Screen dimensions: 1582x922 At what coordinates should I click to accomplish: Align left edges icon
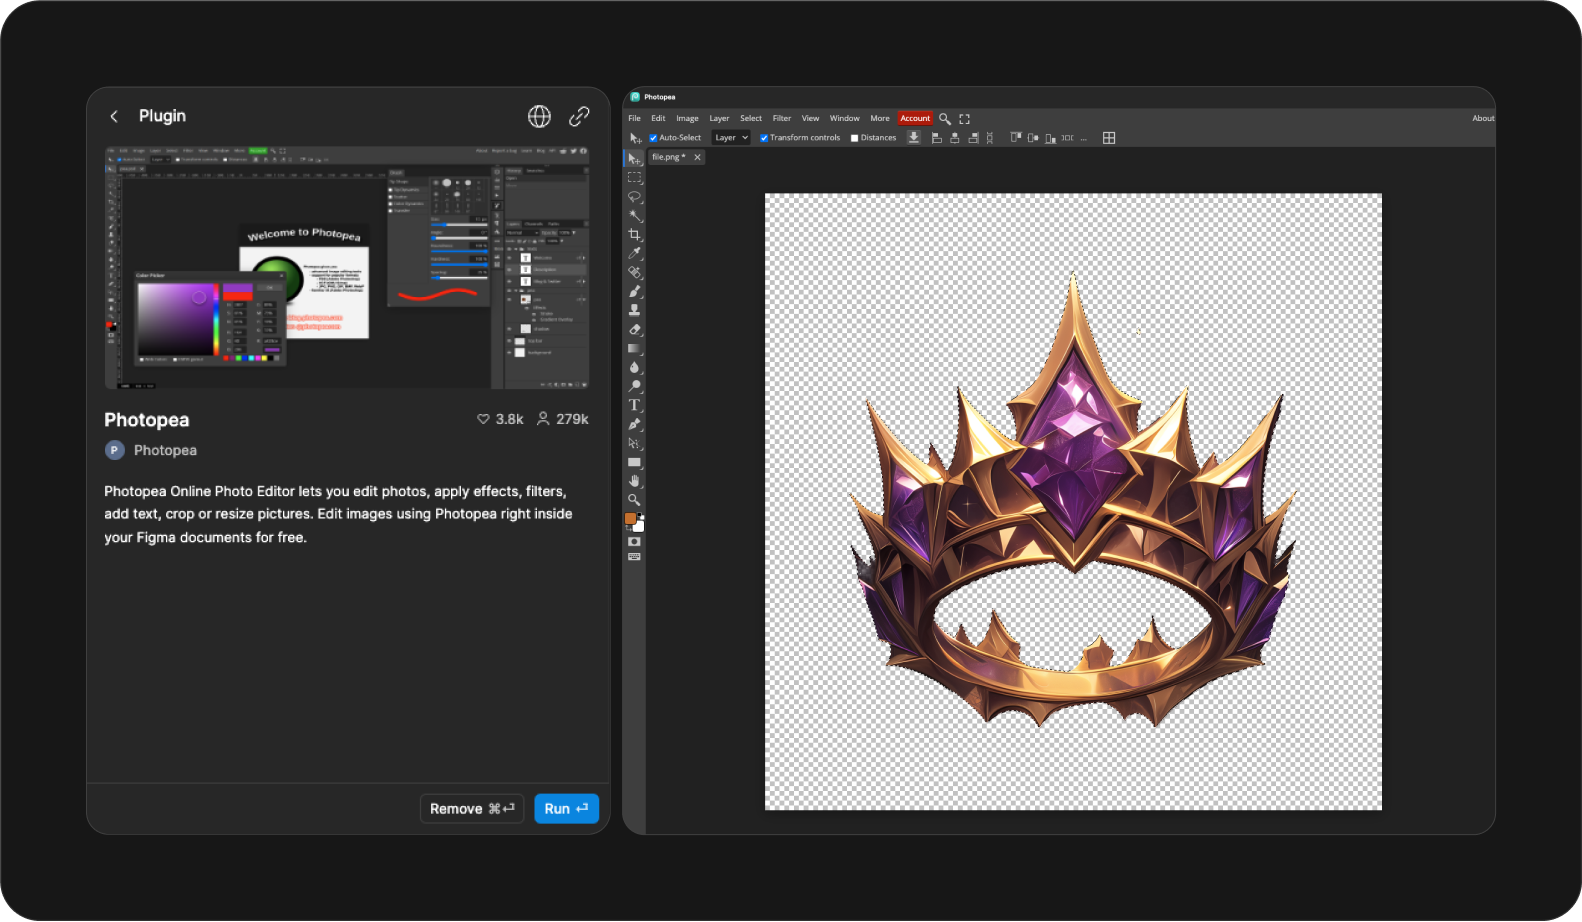(937, 138)
